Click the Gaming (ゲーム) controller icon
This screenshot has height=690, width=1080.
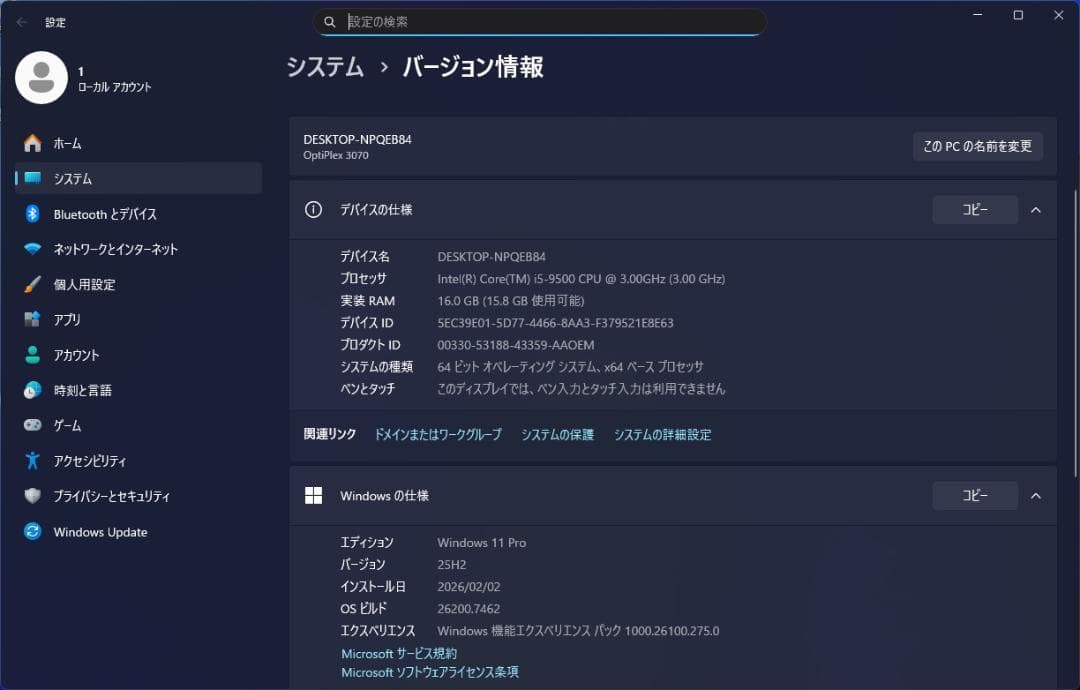pos(32,425)
